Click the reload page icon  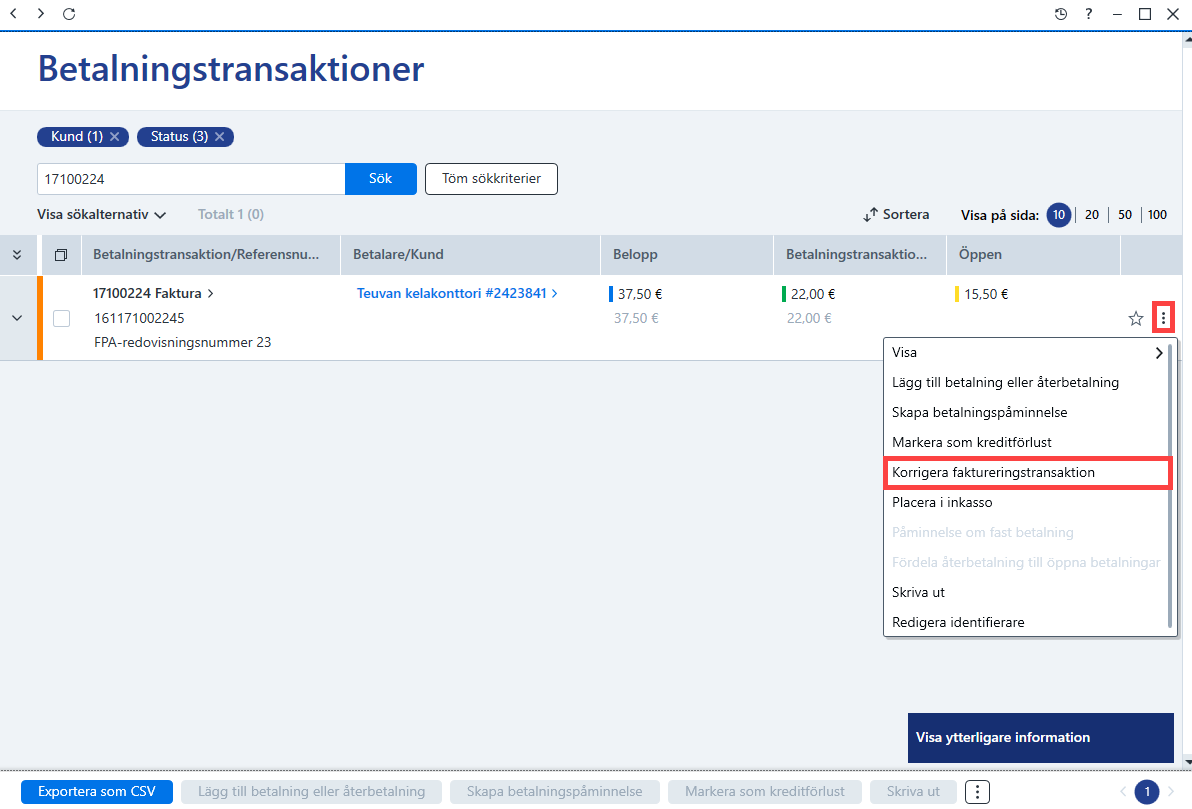click(x=69, y=14)
